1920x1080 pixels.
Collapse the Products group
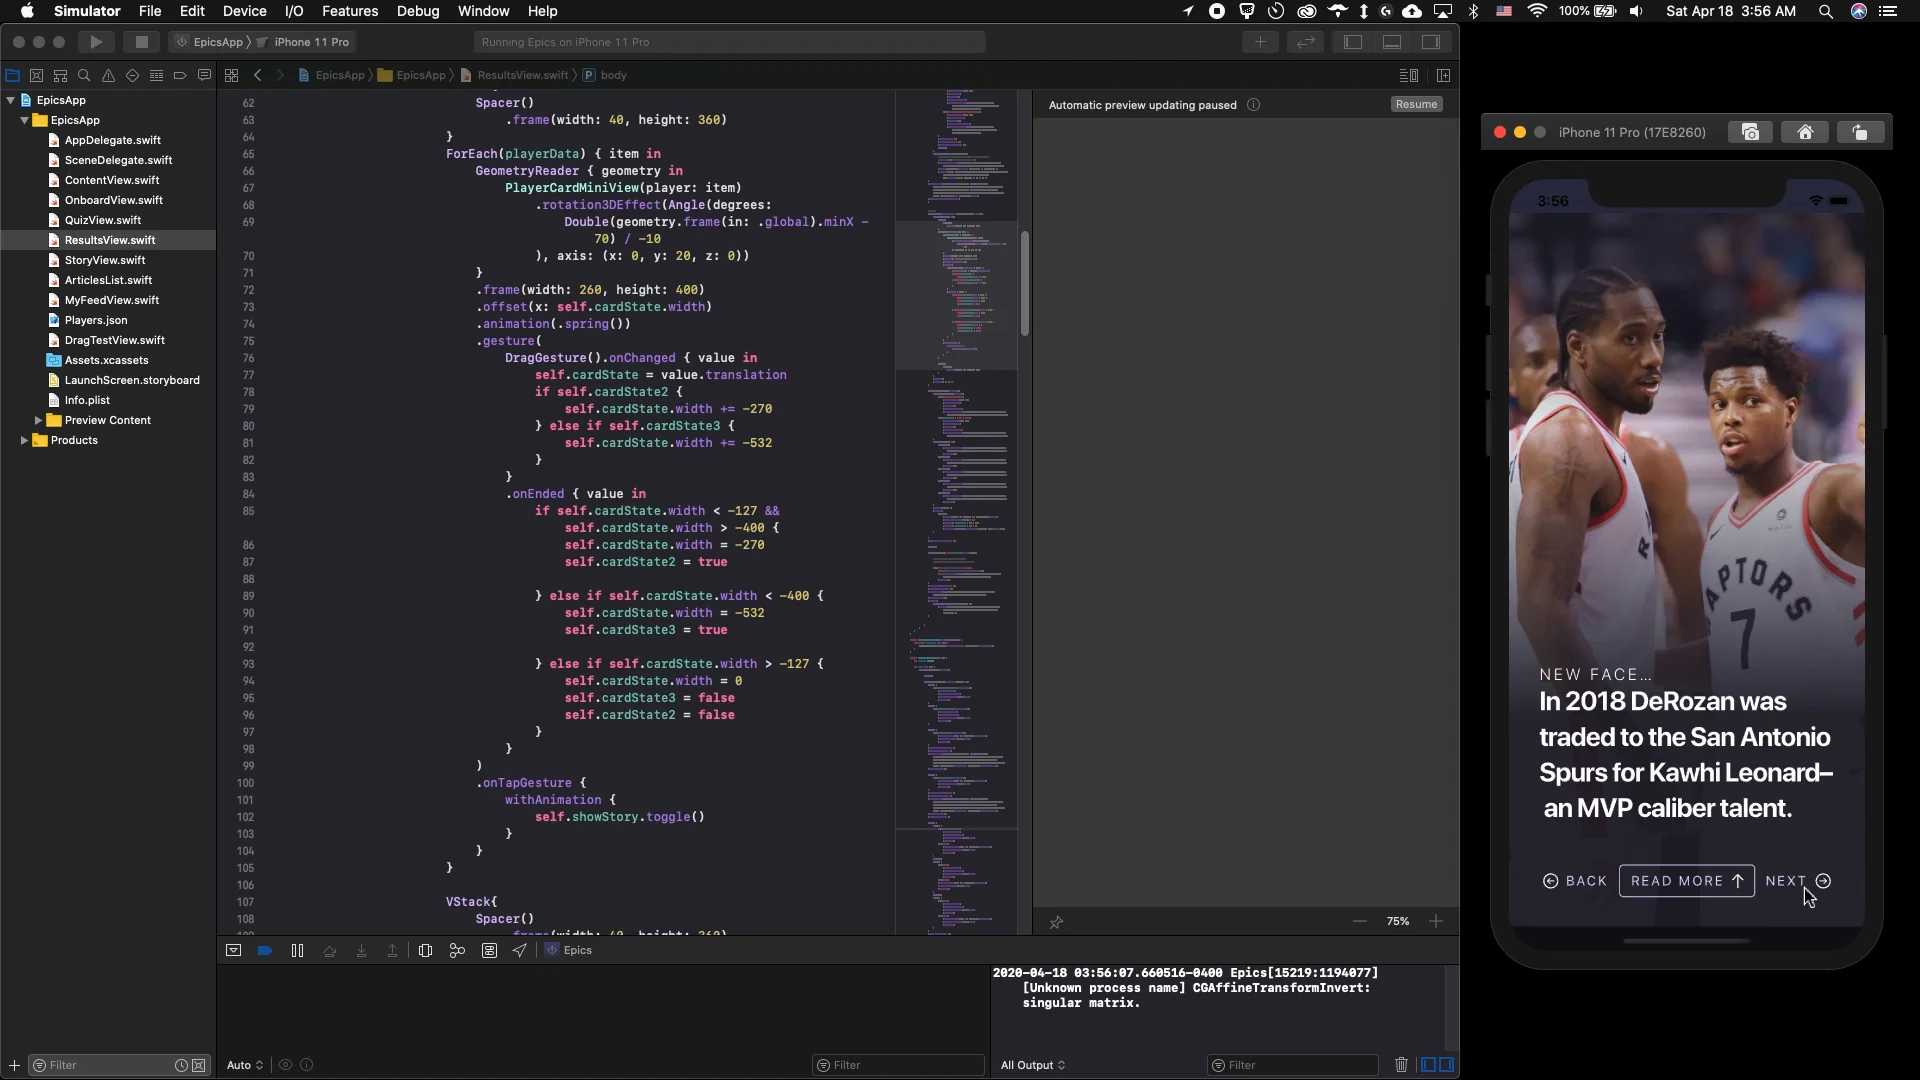[24, 440]
